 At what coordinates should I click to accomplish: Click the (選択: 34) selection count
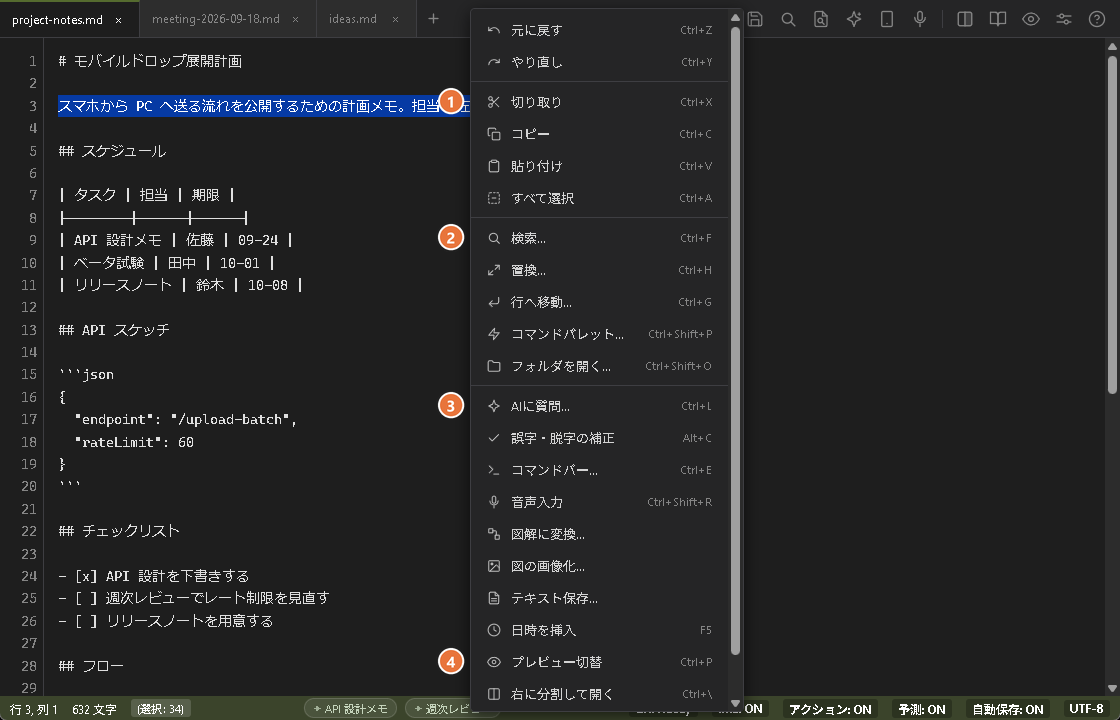coord(161,709)
